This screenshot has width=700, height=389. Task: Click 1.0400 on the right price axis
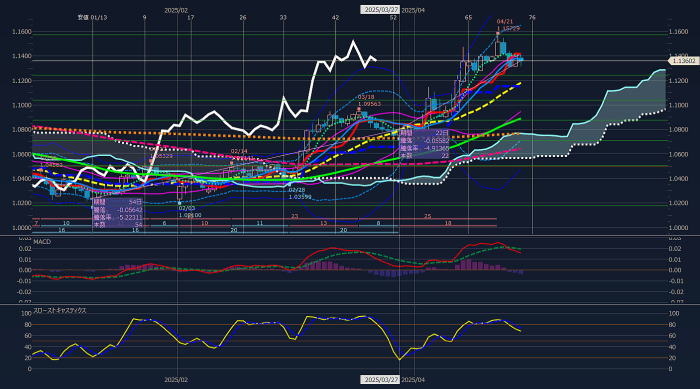(678, 179)
